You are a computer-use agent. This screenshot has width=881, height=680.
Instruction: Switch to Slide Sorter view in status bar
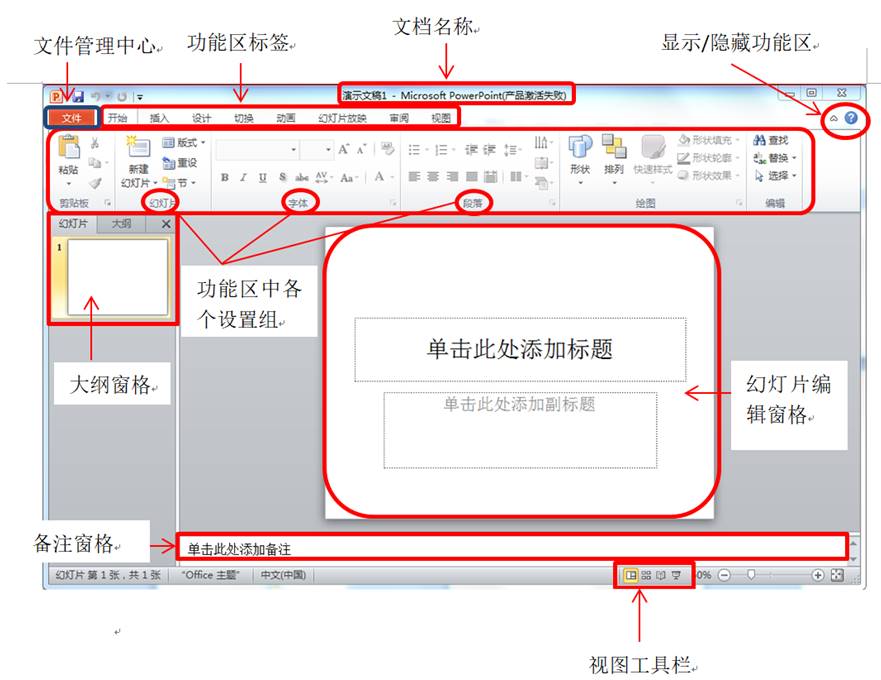(x=646, y=576)
